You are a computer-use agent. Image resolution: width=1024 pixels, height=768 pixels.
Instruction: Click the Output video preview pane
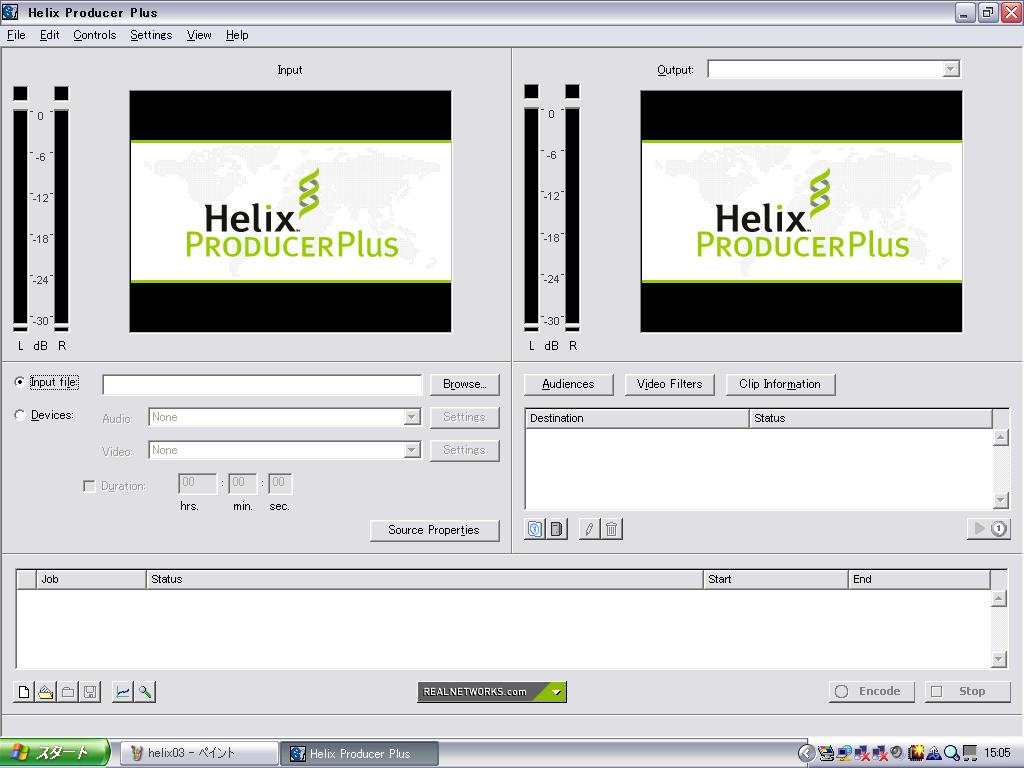(x=801, y=212)
